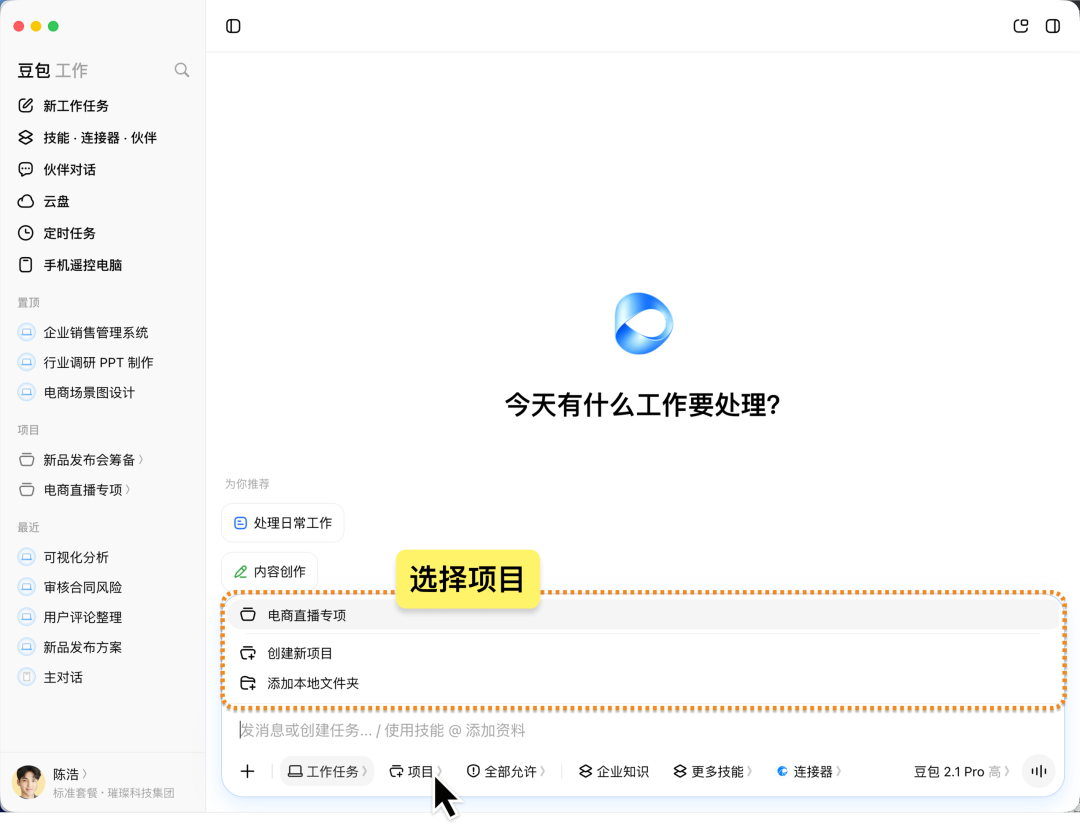
Task: Click the stacked layers icon beside 技能
Action: pyautogui.click(x=25, y=137)
